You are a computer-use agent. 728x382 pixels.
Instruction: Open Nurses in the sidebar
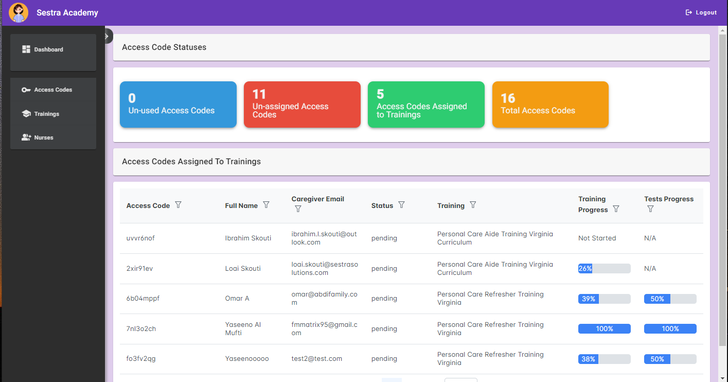(x=53, y=137)
